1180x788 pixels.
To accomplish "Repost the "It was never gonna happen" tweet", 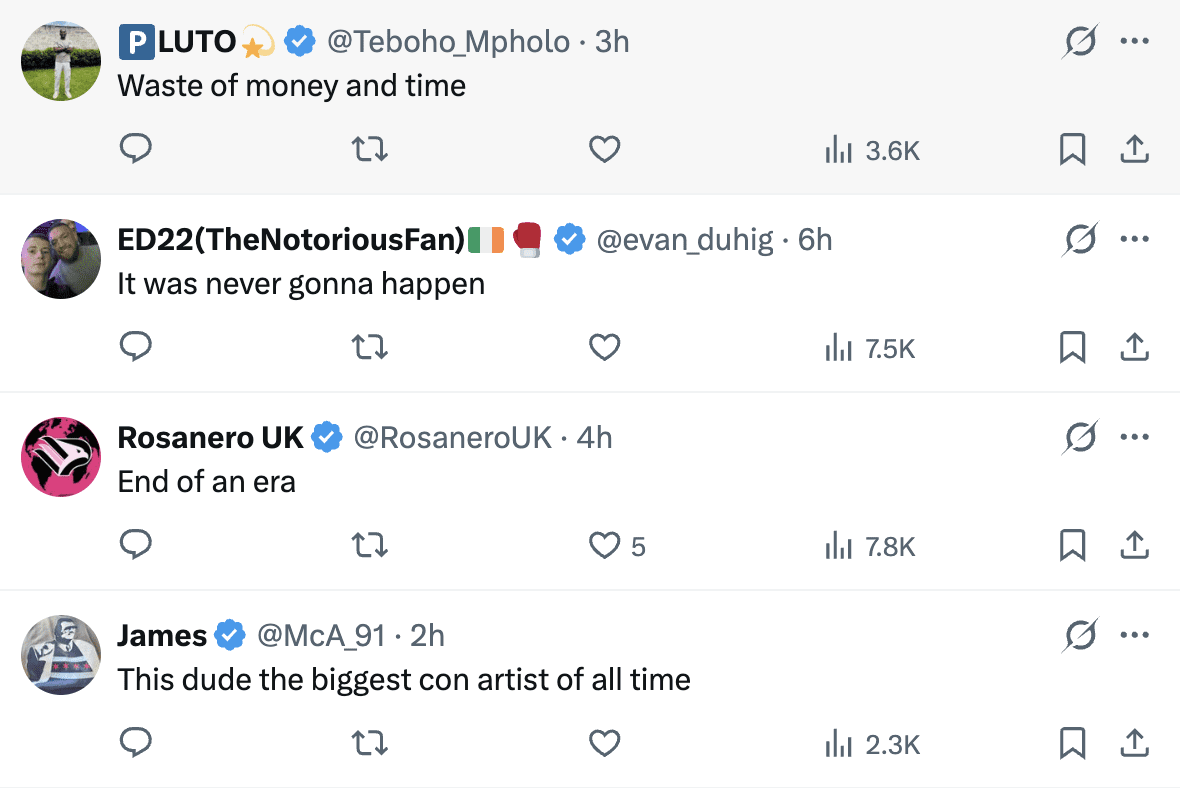I will pyautogui.click(x=370, y=348).
